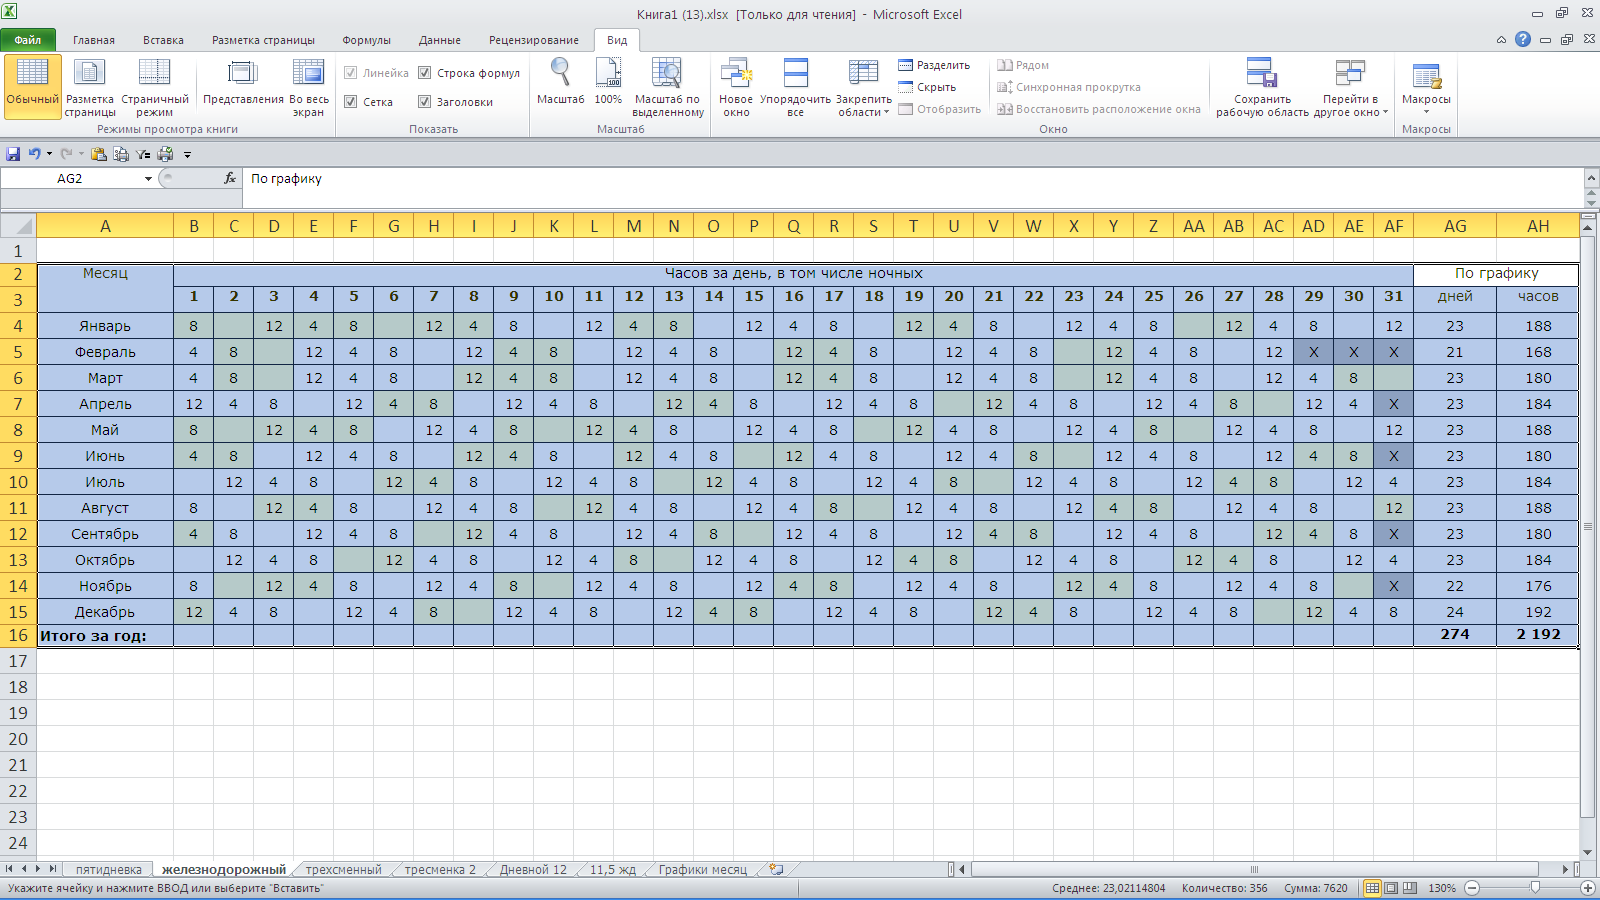The height and width of the screenshot is (900, 1600).
Task: Insert a new worksheet tab
Action: tap(776, 870)
